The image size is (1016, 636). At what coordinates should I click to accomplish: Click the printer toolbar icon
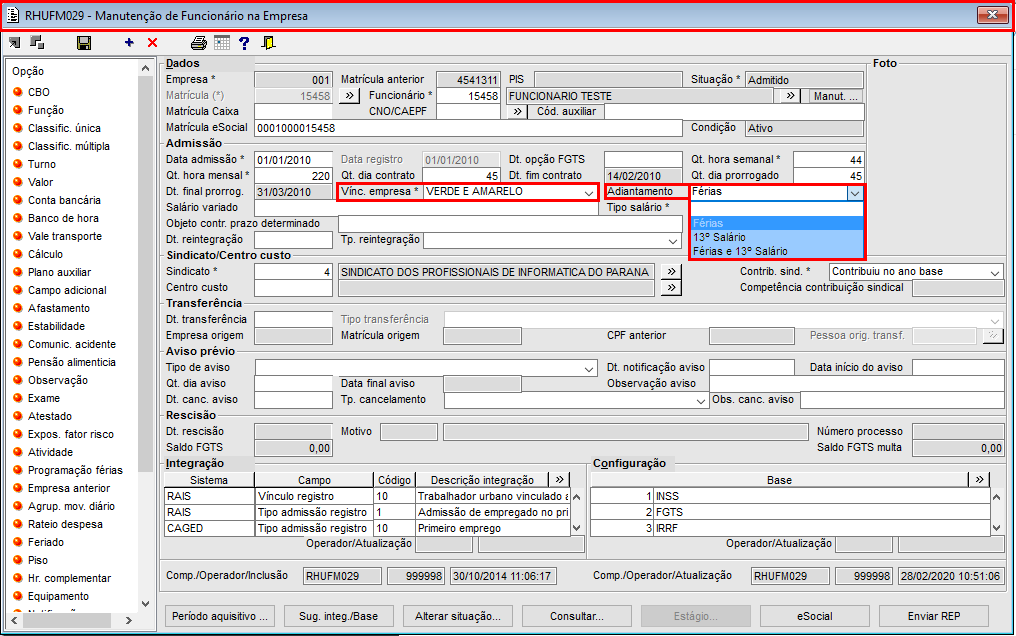tap(199, 43)
